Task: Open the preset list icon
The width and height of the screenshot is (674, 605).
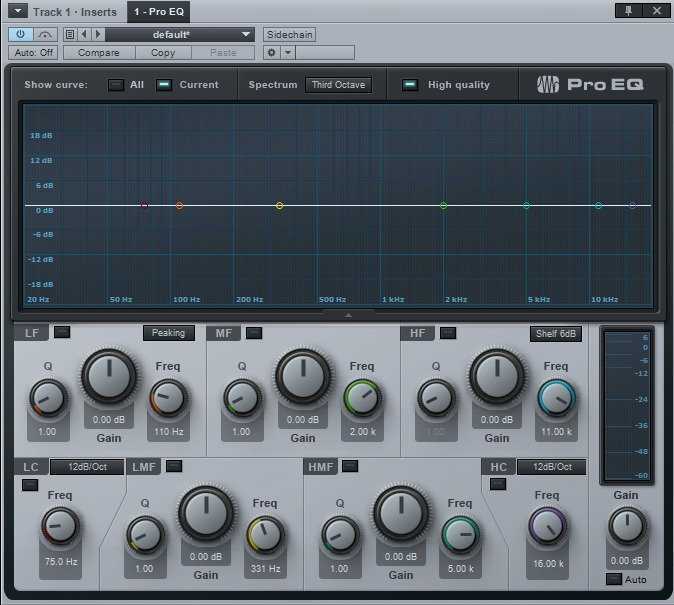Action: point(70,34)
